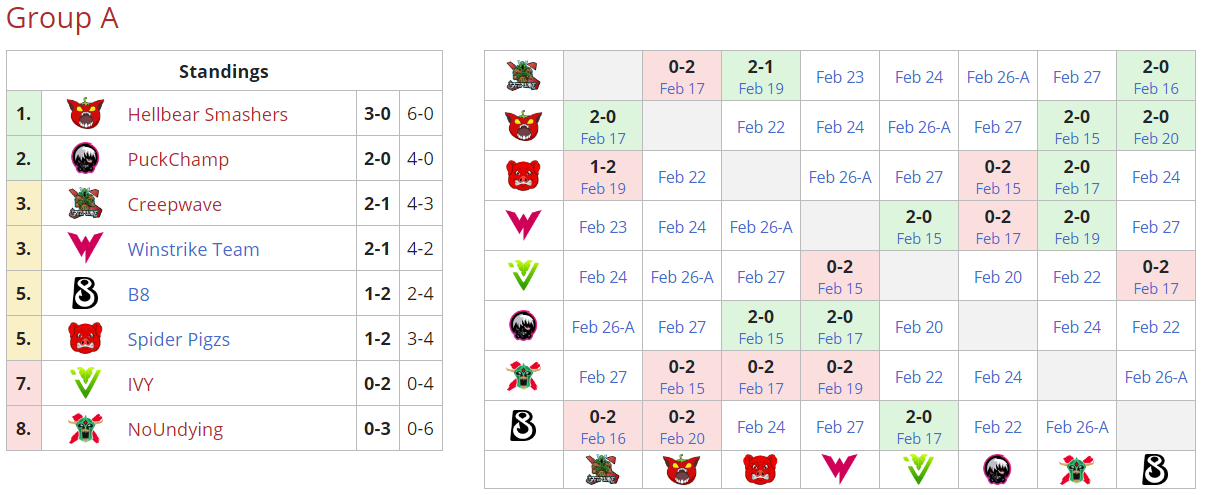
Task: Click the NoUndying logo in the standings
Action: [x=85, y=429]
